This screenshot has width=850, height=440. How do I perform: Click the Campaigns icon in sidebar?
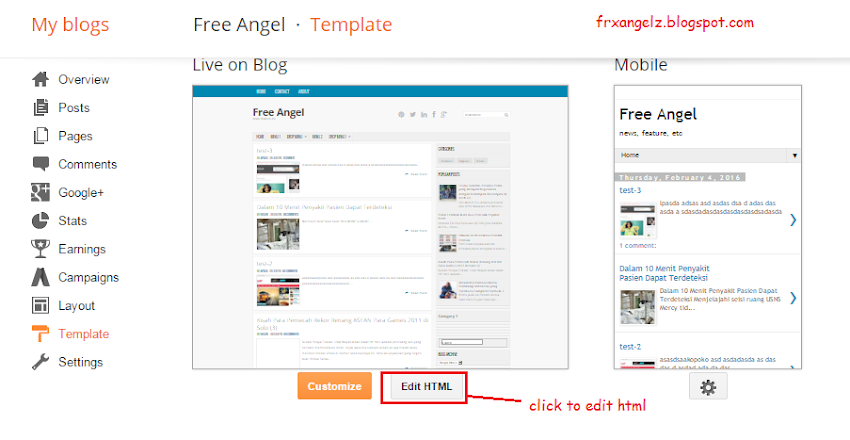(40, 277)
